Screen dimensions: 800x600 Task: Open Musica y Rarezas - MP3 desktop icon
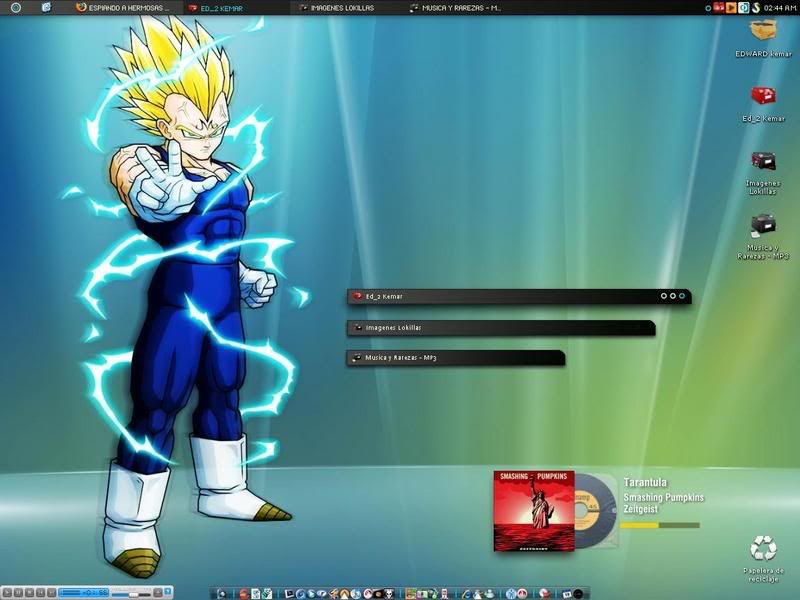point(763,238)
